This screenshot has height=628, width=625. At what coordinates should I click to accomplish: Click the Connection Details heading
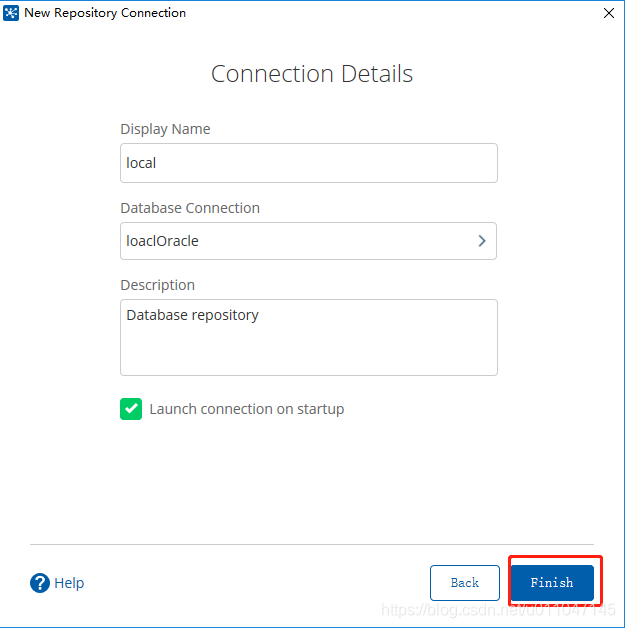(x=312, y=74)
